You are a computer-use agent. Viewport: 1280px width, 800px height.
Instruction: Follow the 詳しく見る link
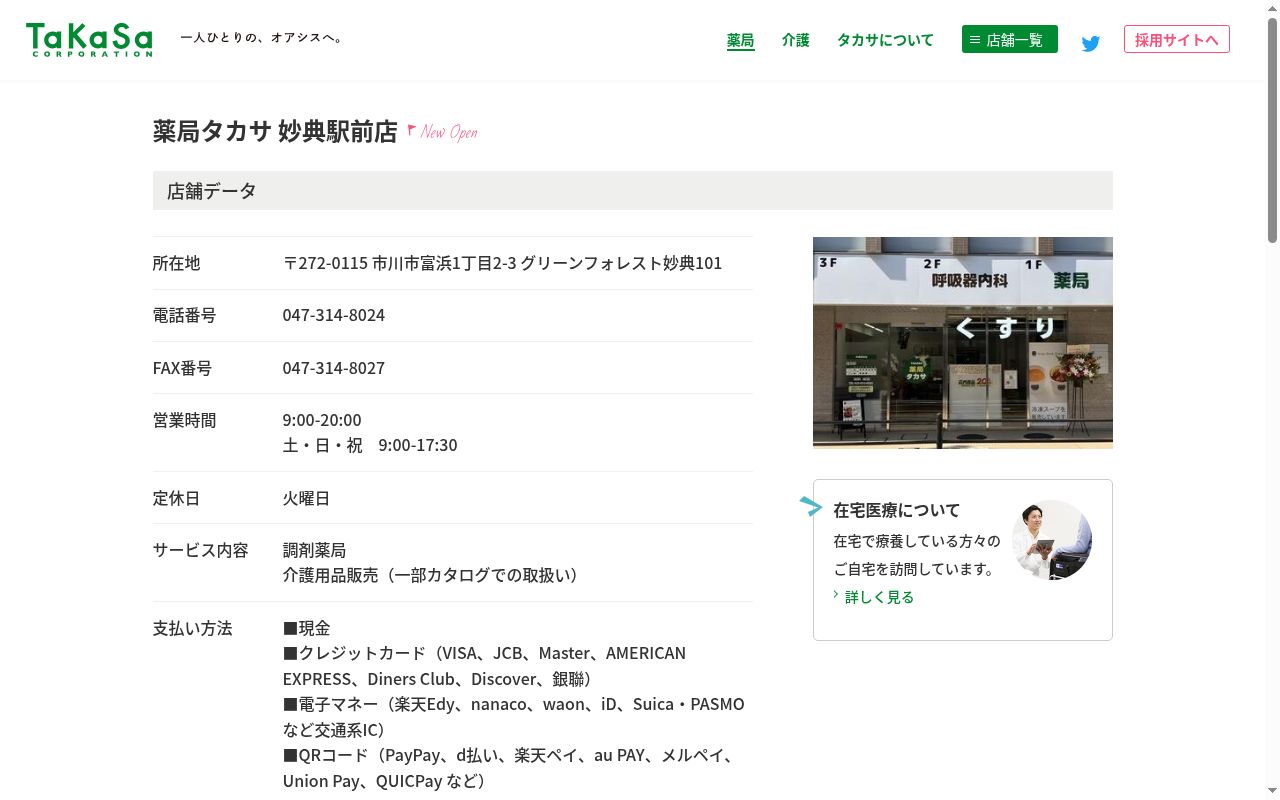(879, 597)
